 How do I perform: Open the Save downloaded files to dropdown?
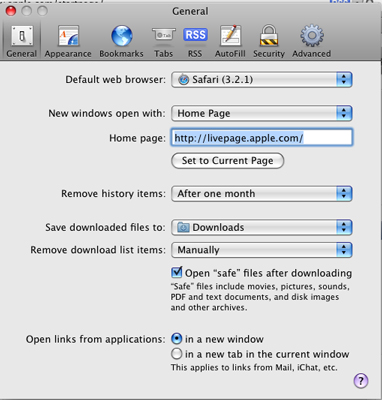coord(262,227)
